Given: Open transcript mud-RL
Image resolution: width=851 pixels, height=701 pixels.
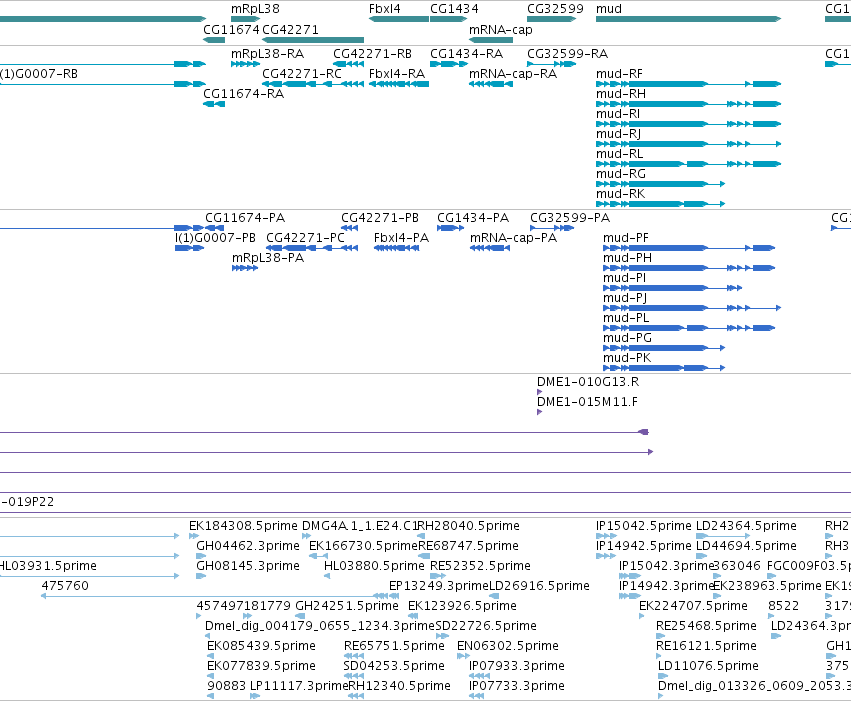Looking at the screenshot, I should coord(619,154).
